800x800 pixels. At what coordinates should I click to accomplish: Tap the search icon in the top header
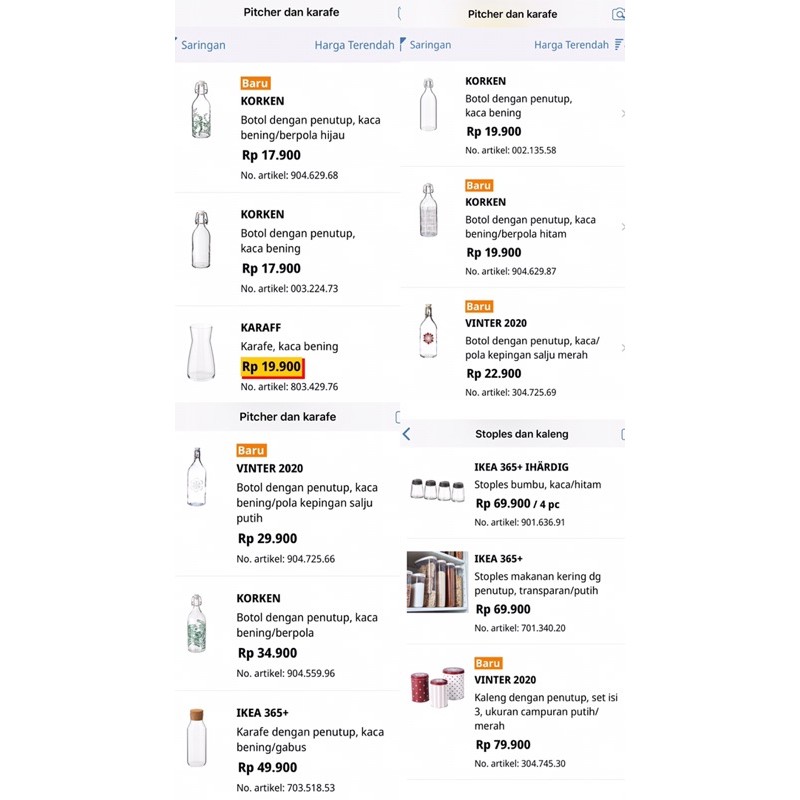coord(619,14)
